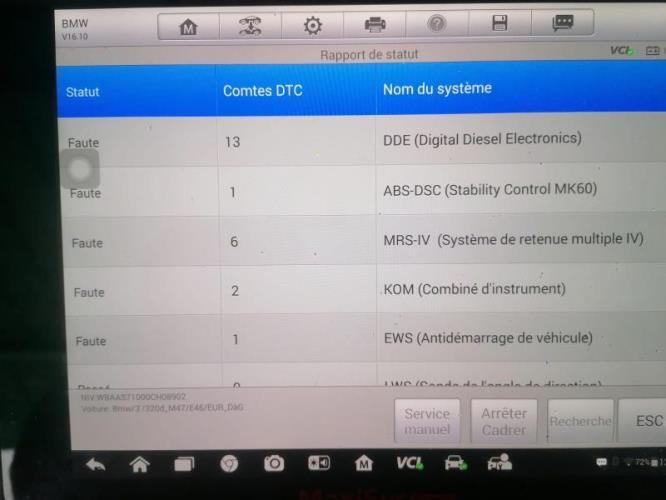Open the data logging message icon

click(563, 22)
